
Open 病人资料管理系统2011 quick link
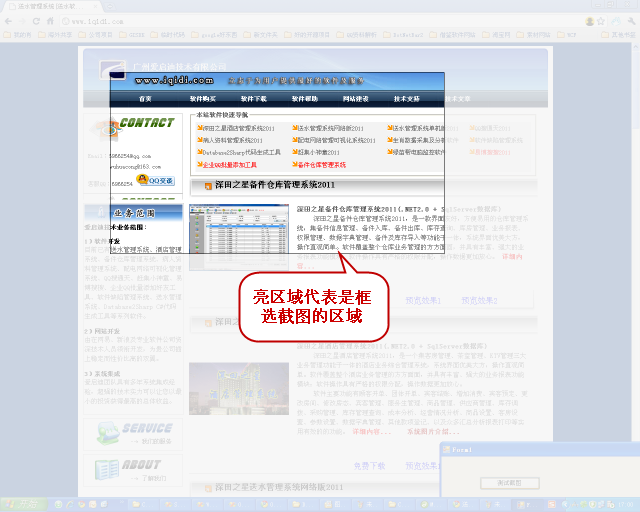233,140
